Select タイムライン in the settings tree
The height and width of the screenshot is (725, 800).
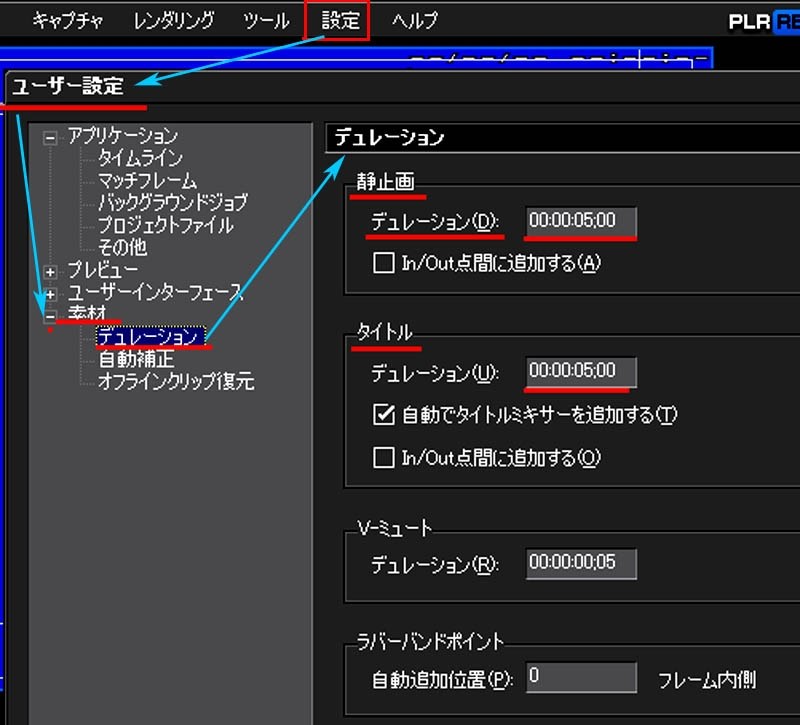pos(140,158)
